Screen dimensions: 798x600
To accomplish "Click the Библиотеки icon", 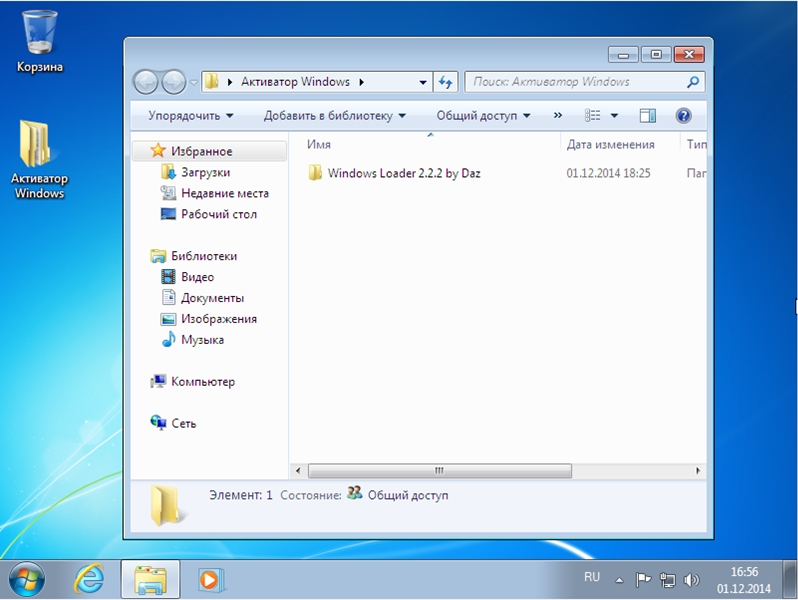I will tap(158, 255).
